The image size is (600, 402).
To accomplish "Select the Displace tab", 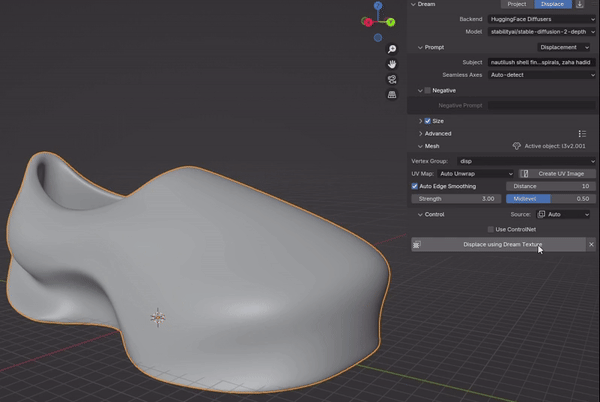I will [x=553, y=4].
